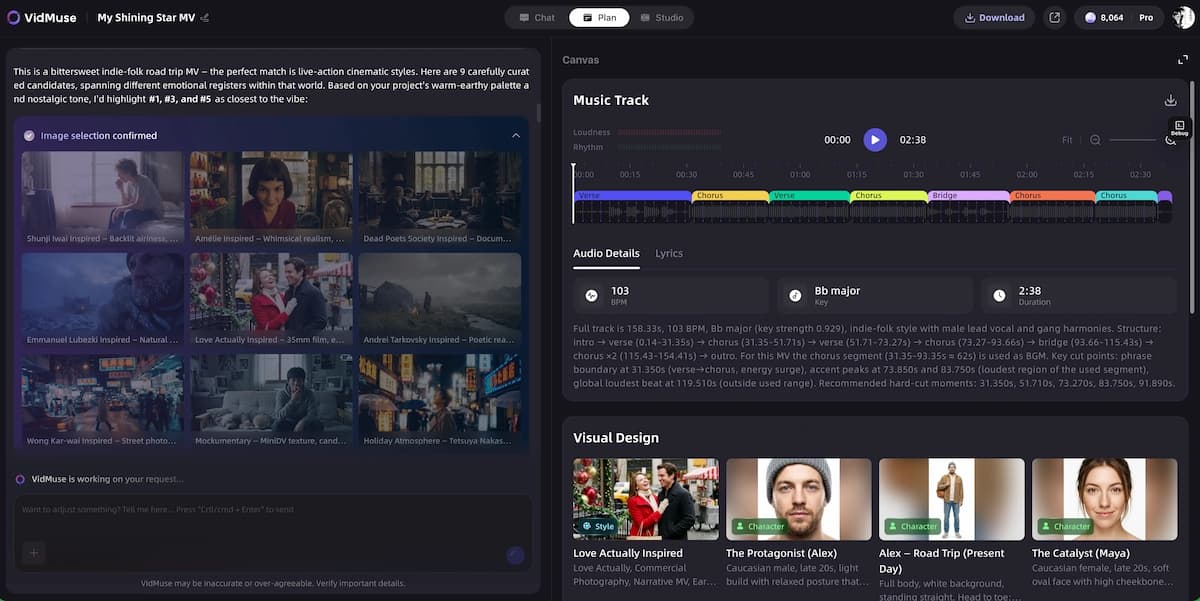Select the Holiday Atmosphere thumbnail

pyautogui.click(x=440, y=400)
